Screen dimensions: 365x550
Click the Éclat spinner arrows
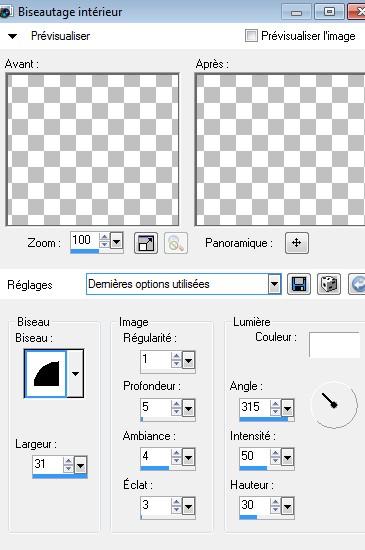(176, 506)
